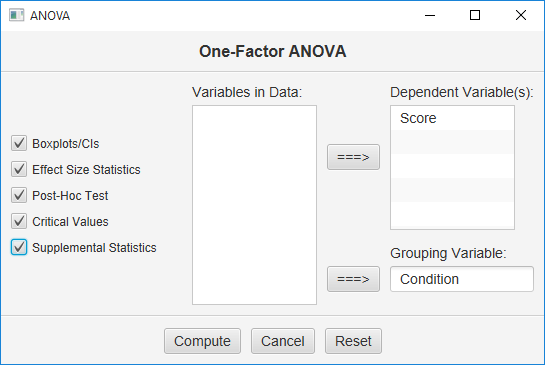
Task: Toggle the Effect Size Statistics checkbox
Action: [x=19, y=169]
